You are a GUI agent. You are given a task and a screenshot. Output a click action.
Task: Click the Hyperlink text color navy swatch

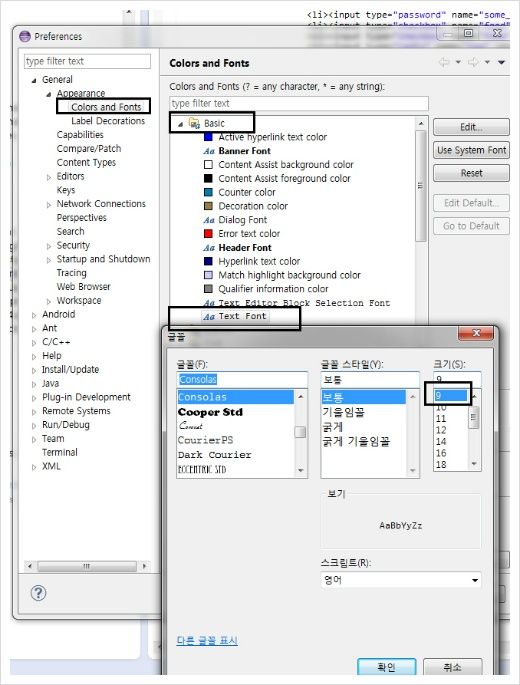[x=208, y=261]
